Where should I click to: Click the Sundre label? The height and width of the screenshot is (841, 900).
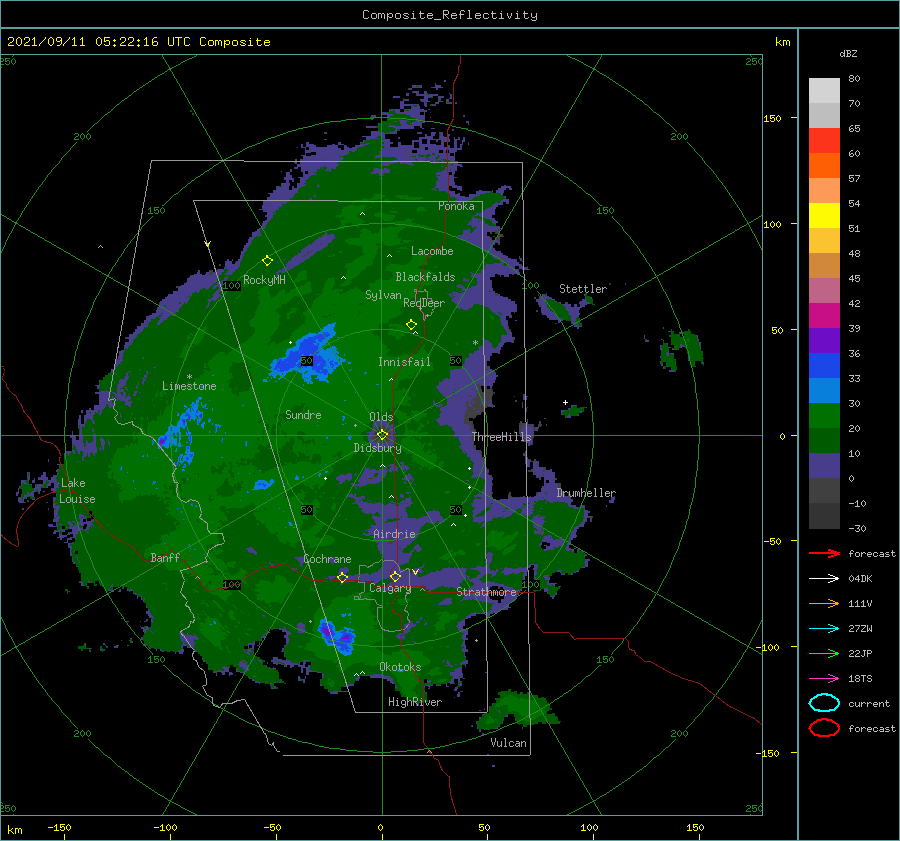(303, 414)
